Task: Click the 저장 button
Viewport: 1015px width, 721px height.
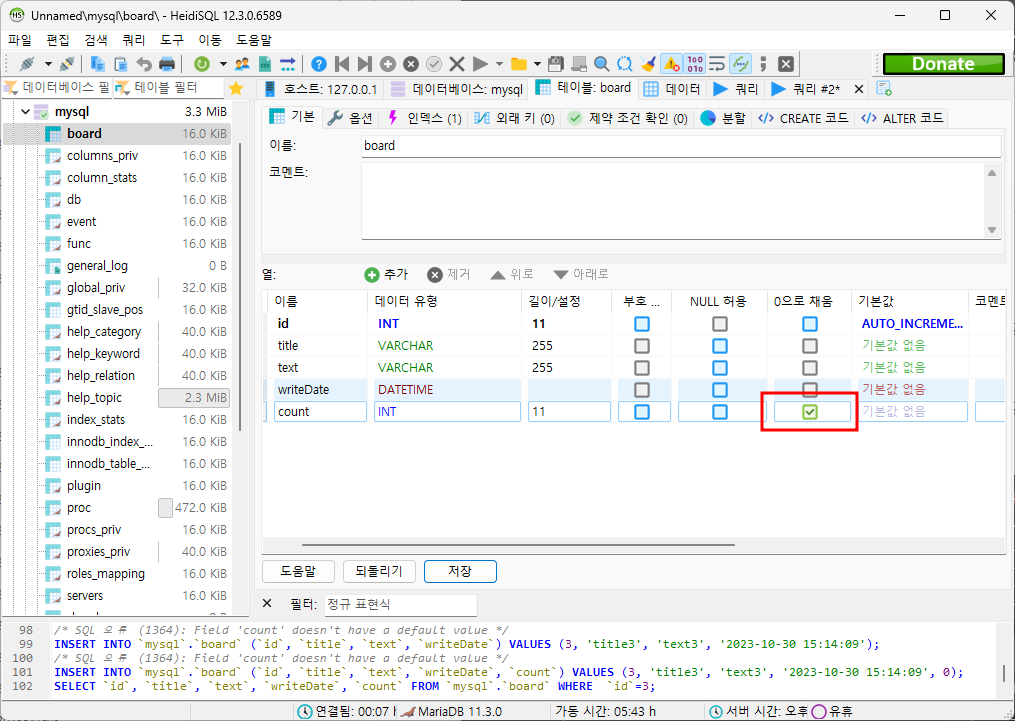Action: [460, 571]
